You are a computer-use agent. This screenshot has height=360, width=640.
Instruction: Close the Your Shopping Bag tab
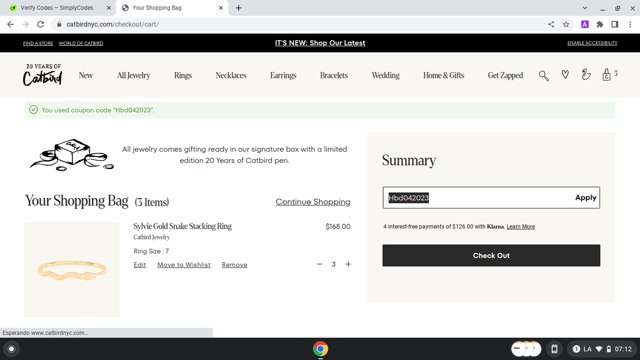pos(221,8)
